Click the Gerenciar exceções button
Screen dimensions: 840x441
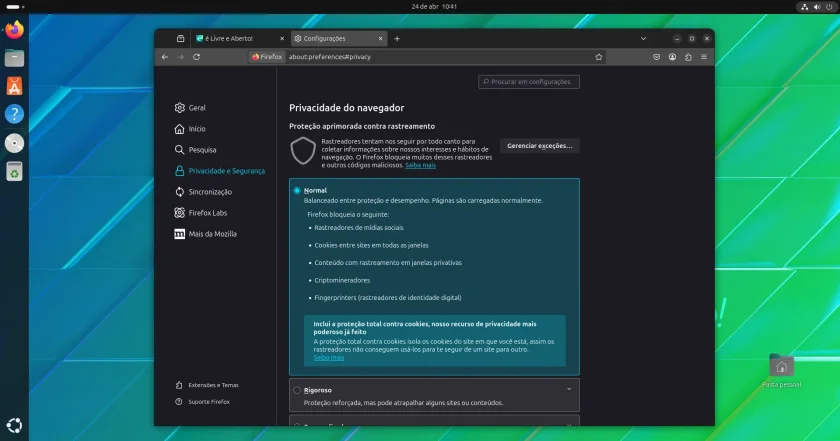pyautogui.click(x=539, y=146)
